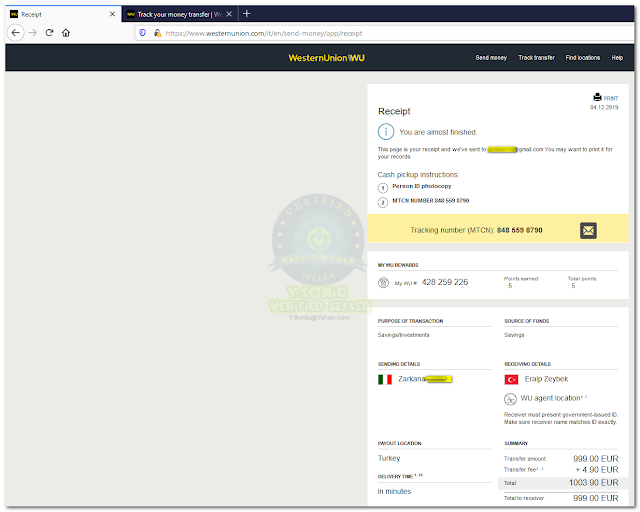Click the PRINT link
The image size is (640, 512).
click(x=611, y=98)
